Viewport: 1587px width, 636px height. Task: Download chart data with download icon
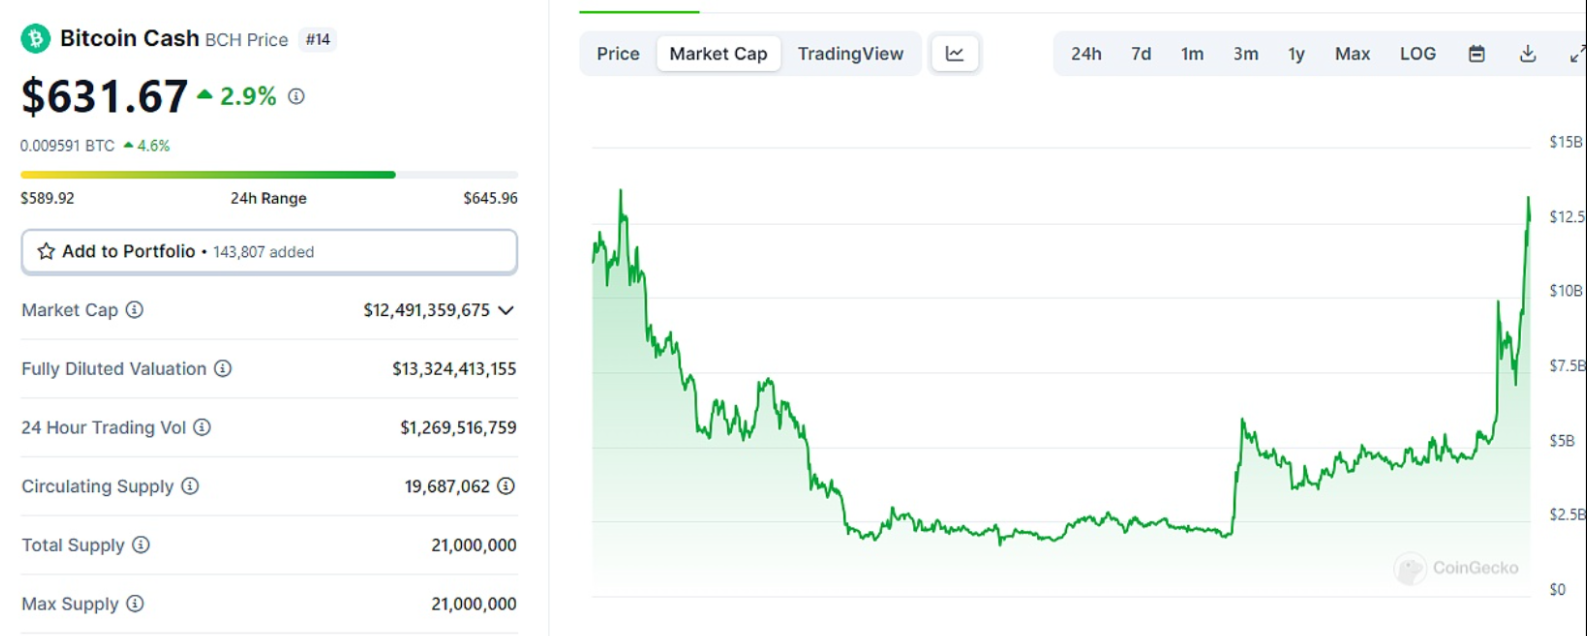click(x=1527, y=54)
